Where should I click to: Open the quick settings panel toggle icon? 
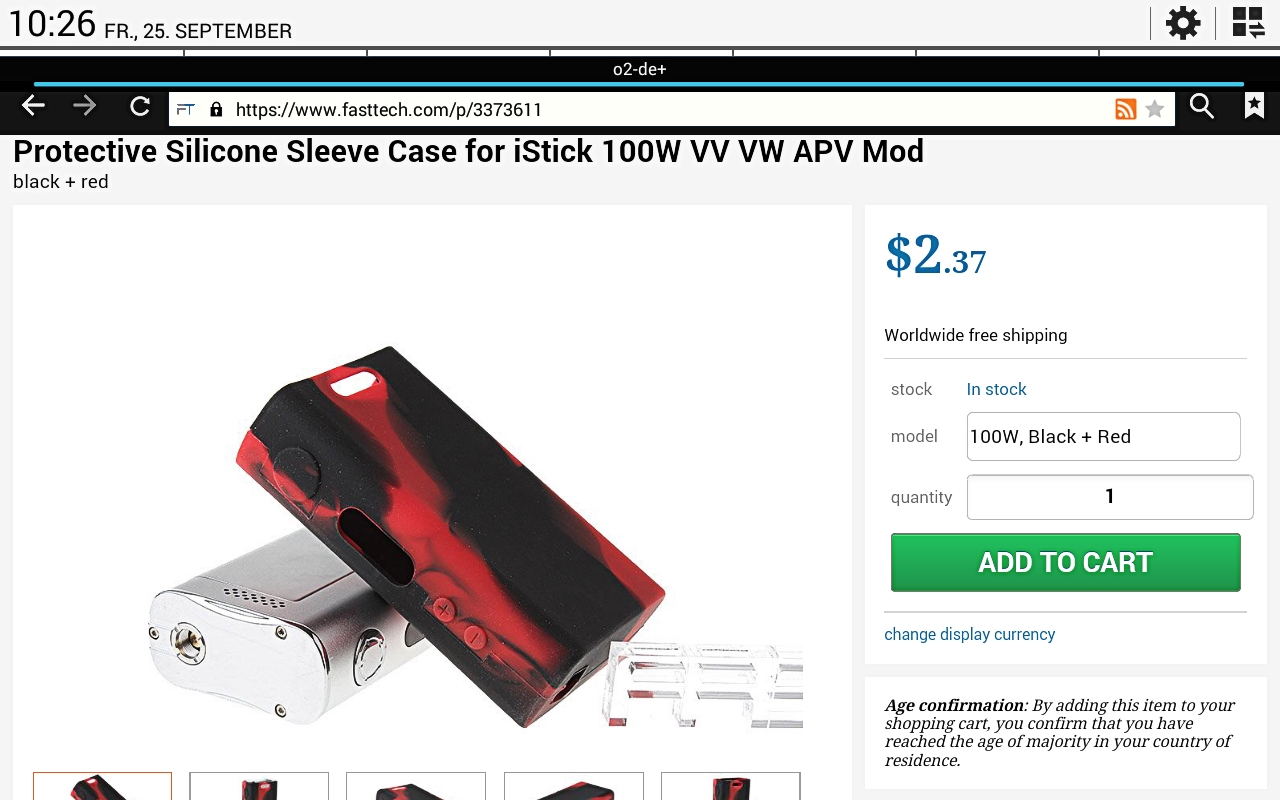(x=1248, y=22)
